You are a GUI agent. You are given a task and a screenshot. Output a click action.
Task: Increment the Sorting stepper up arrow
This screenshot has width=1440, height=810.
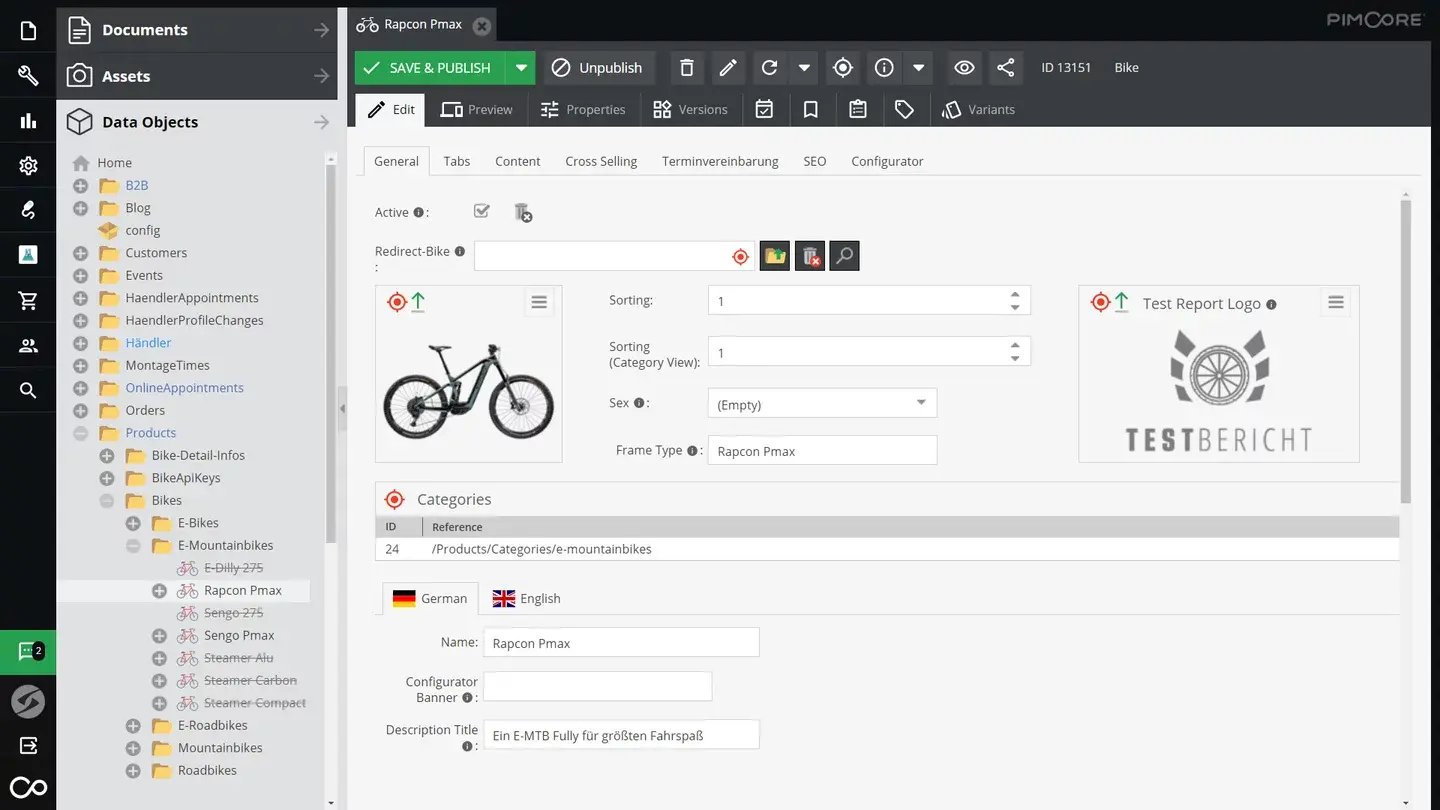tap(1015, 295)
